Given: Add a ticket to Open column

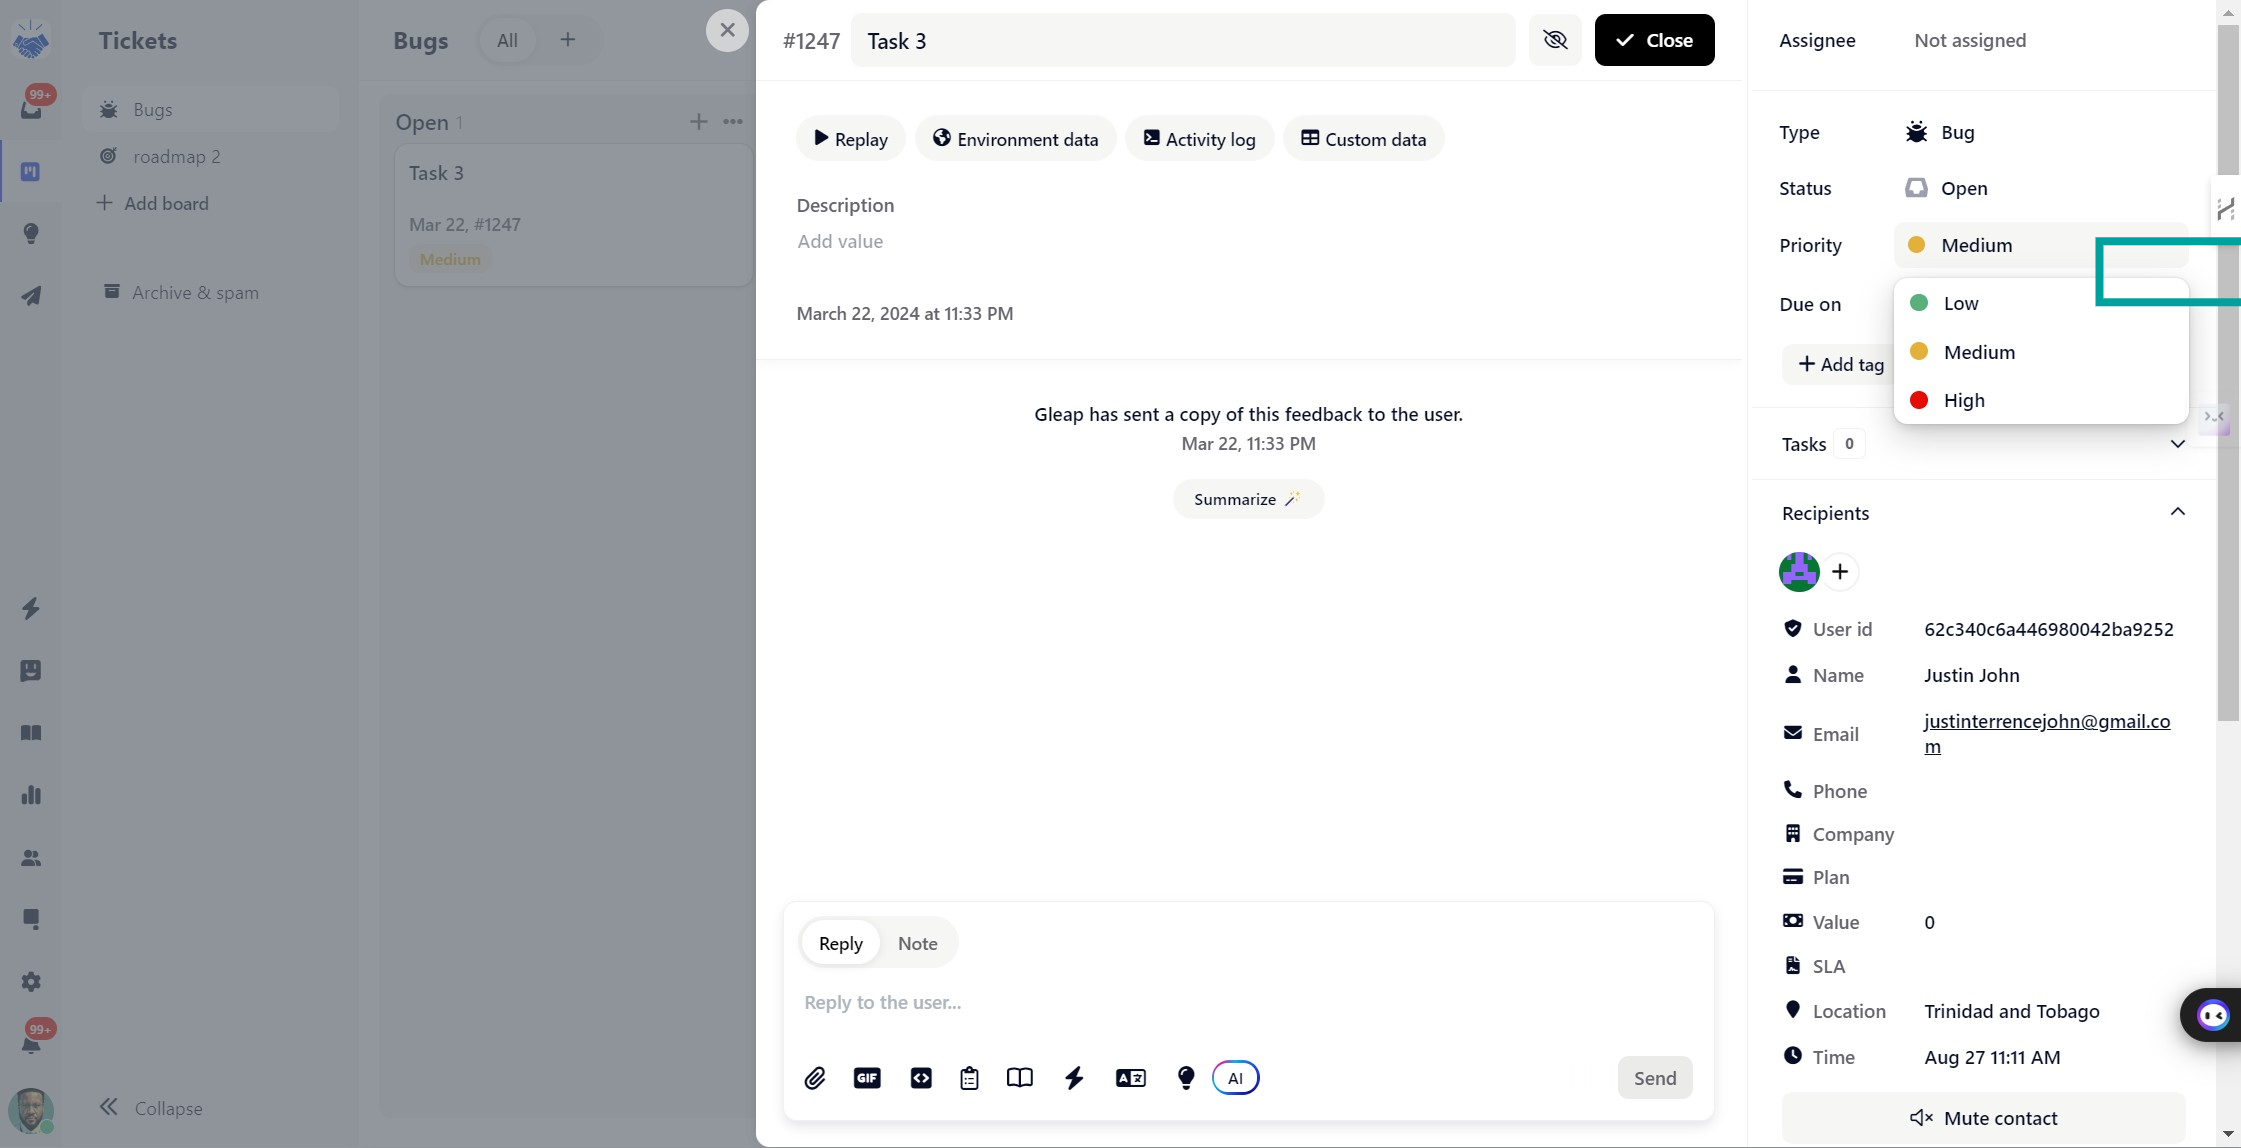Looking at the screenshot, I should (698, 122).
